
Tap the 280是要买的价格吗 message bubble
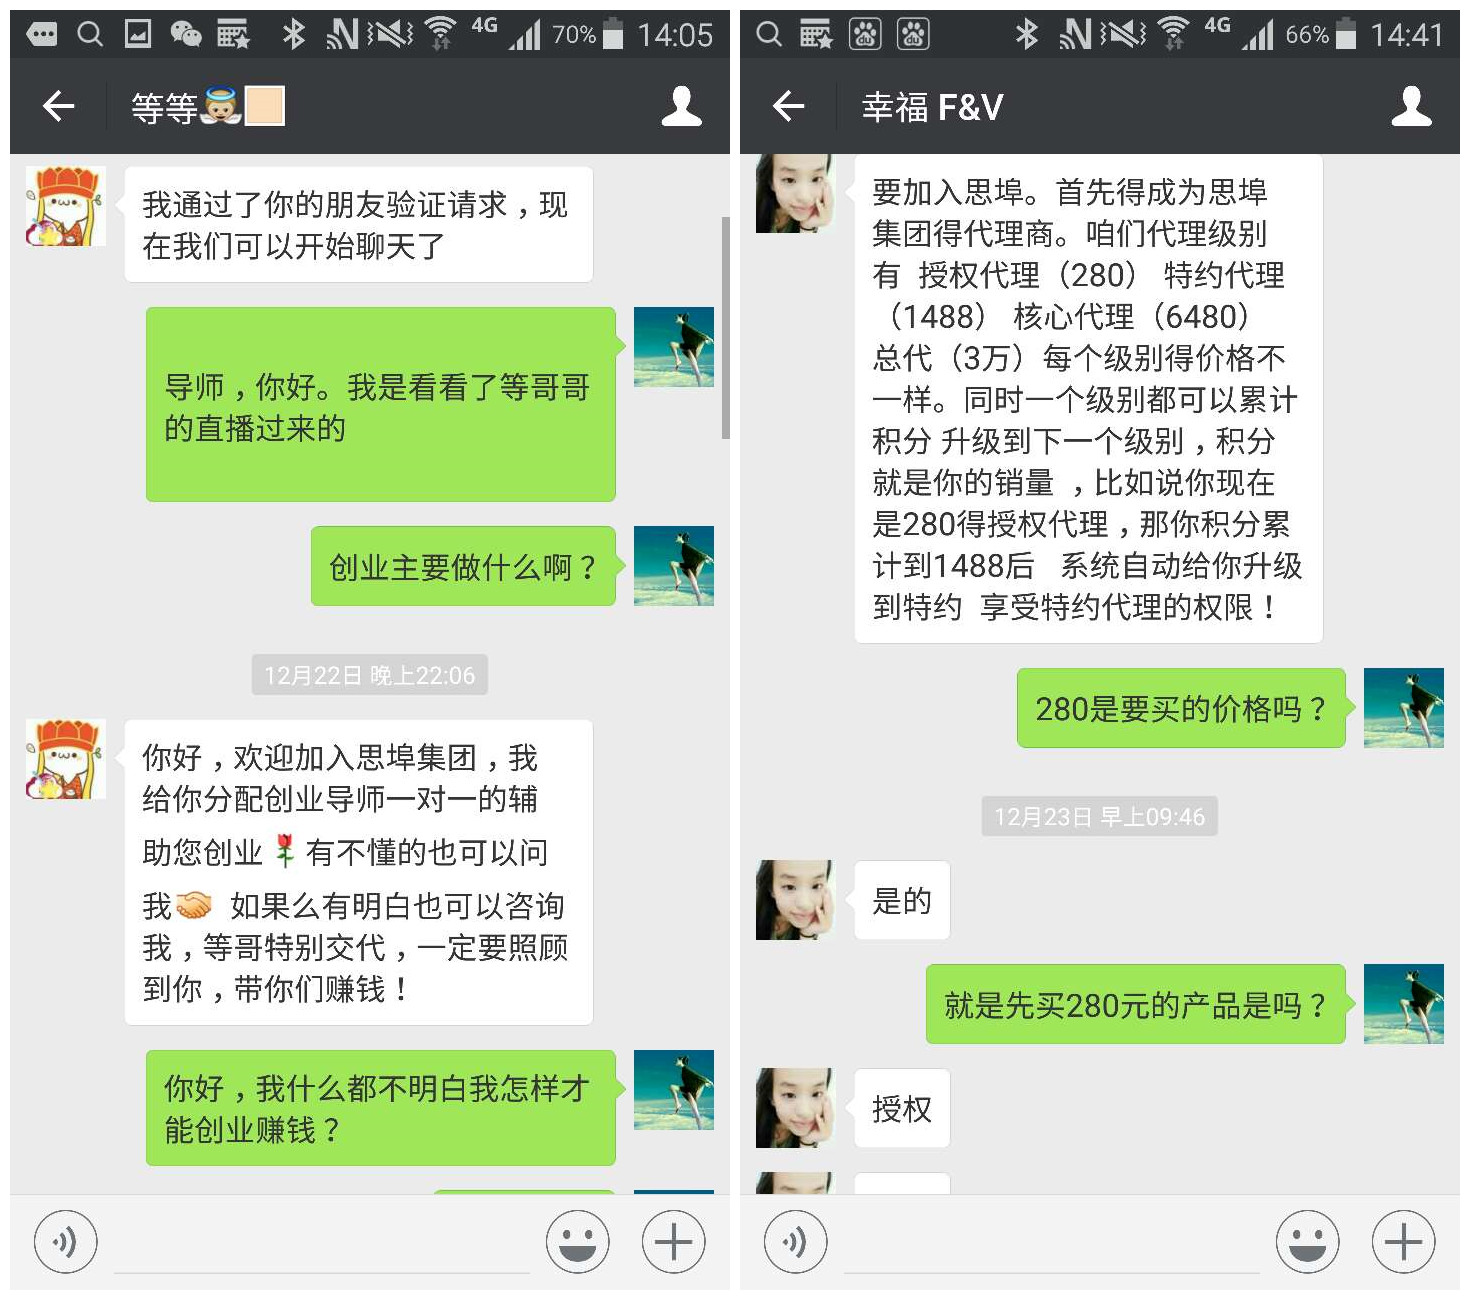pos(1182,708)
